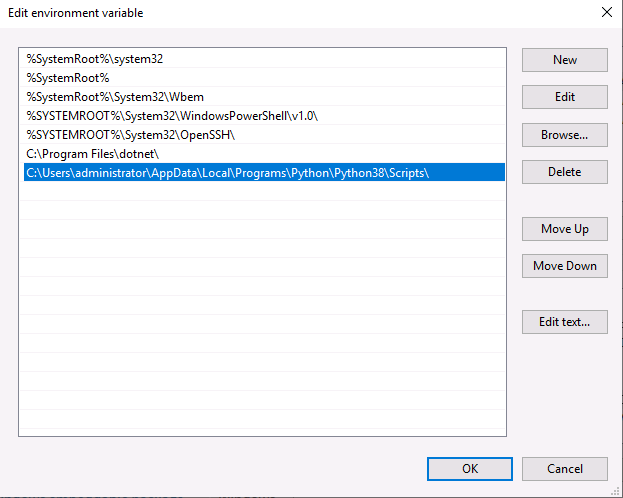Open the Browse... folder dialog

click(x=565, y=135)
